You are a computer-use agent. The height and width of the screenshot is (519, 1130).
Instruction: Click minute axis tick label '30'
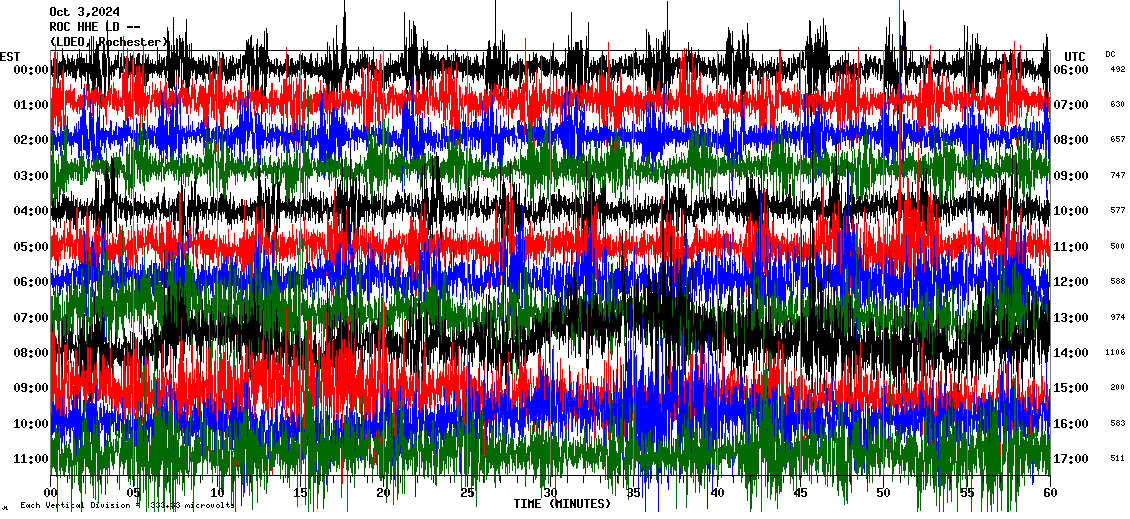[x=551, y=492]
